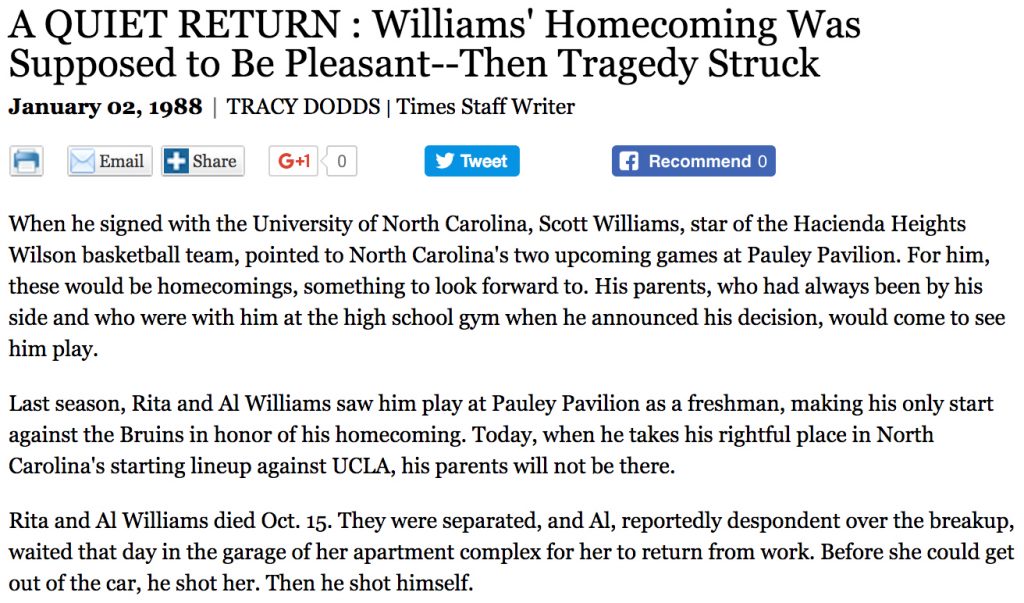Image resolution: width=1024 pixels, height=603 pixels.
Task: Click paragraph starting 'Rita and Al Williams died'
Action: 511,551
